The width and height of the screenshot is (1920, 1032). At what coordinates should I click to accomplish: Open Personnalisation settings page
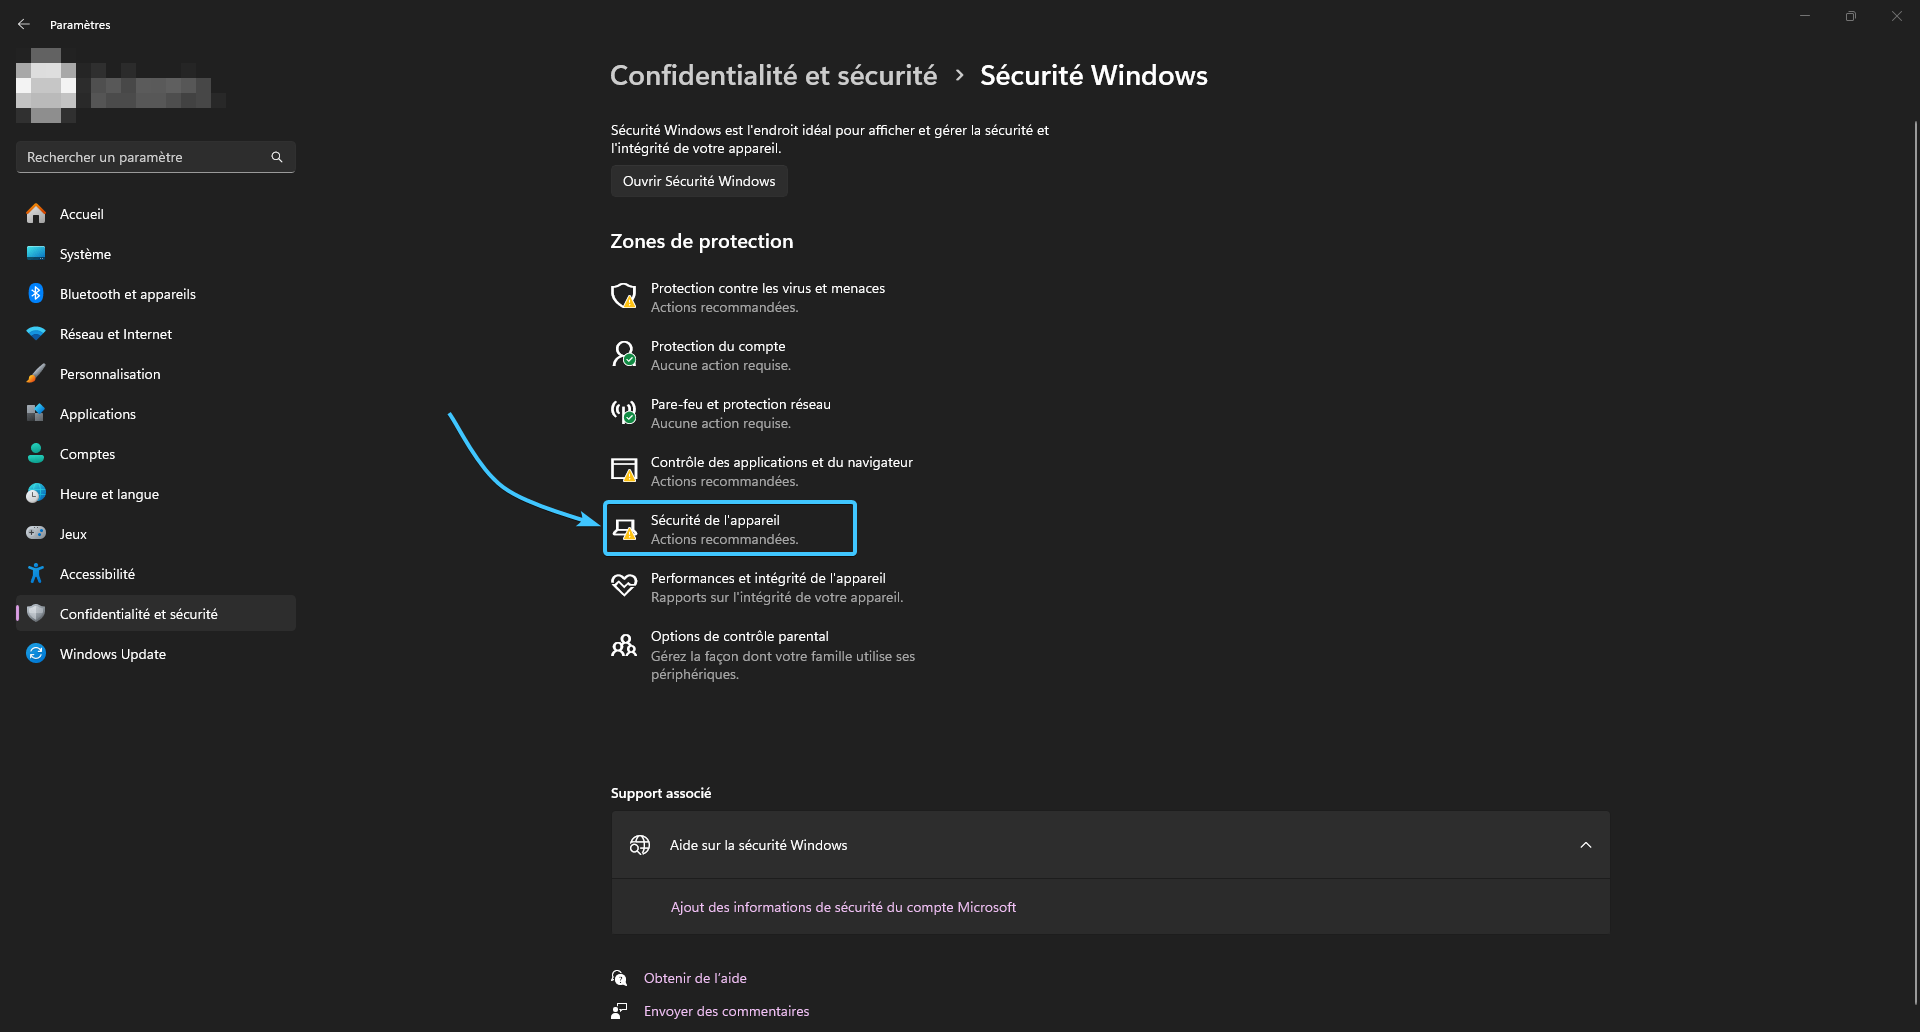[x=156, y=374]
